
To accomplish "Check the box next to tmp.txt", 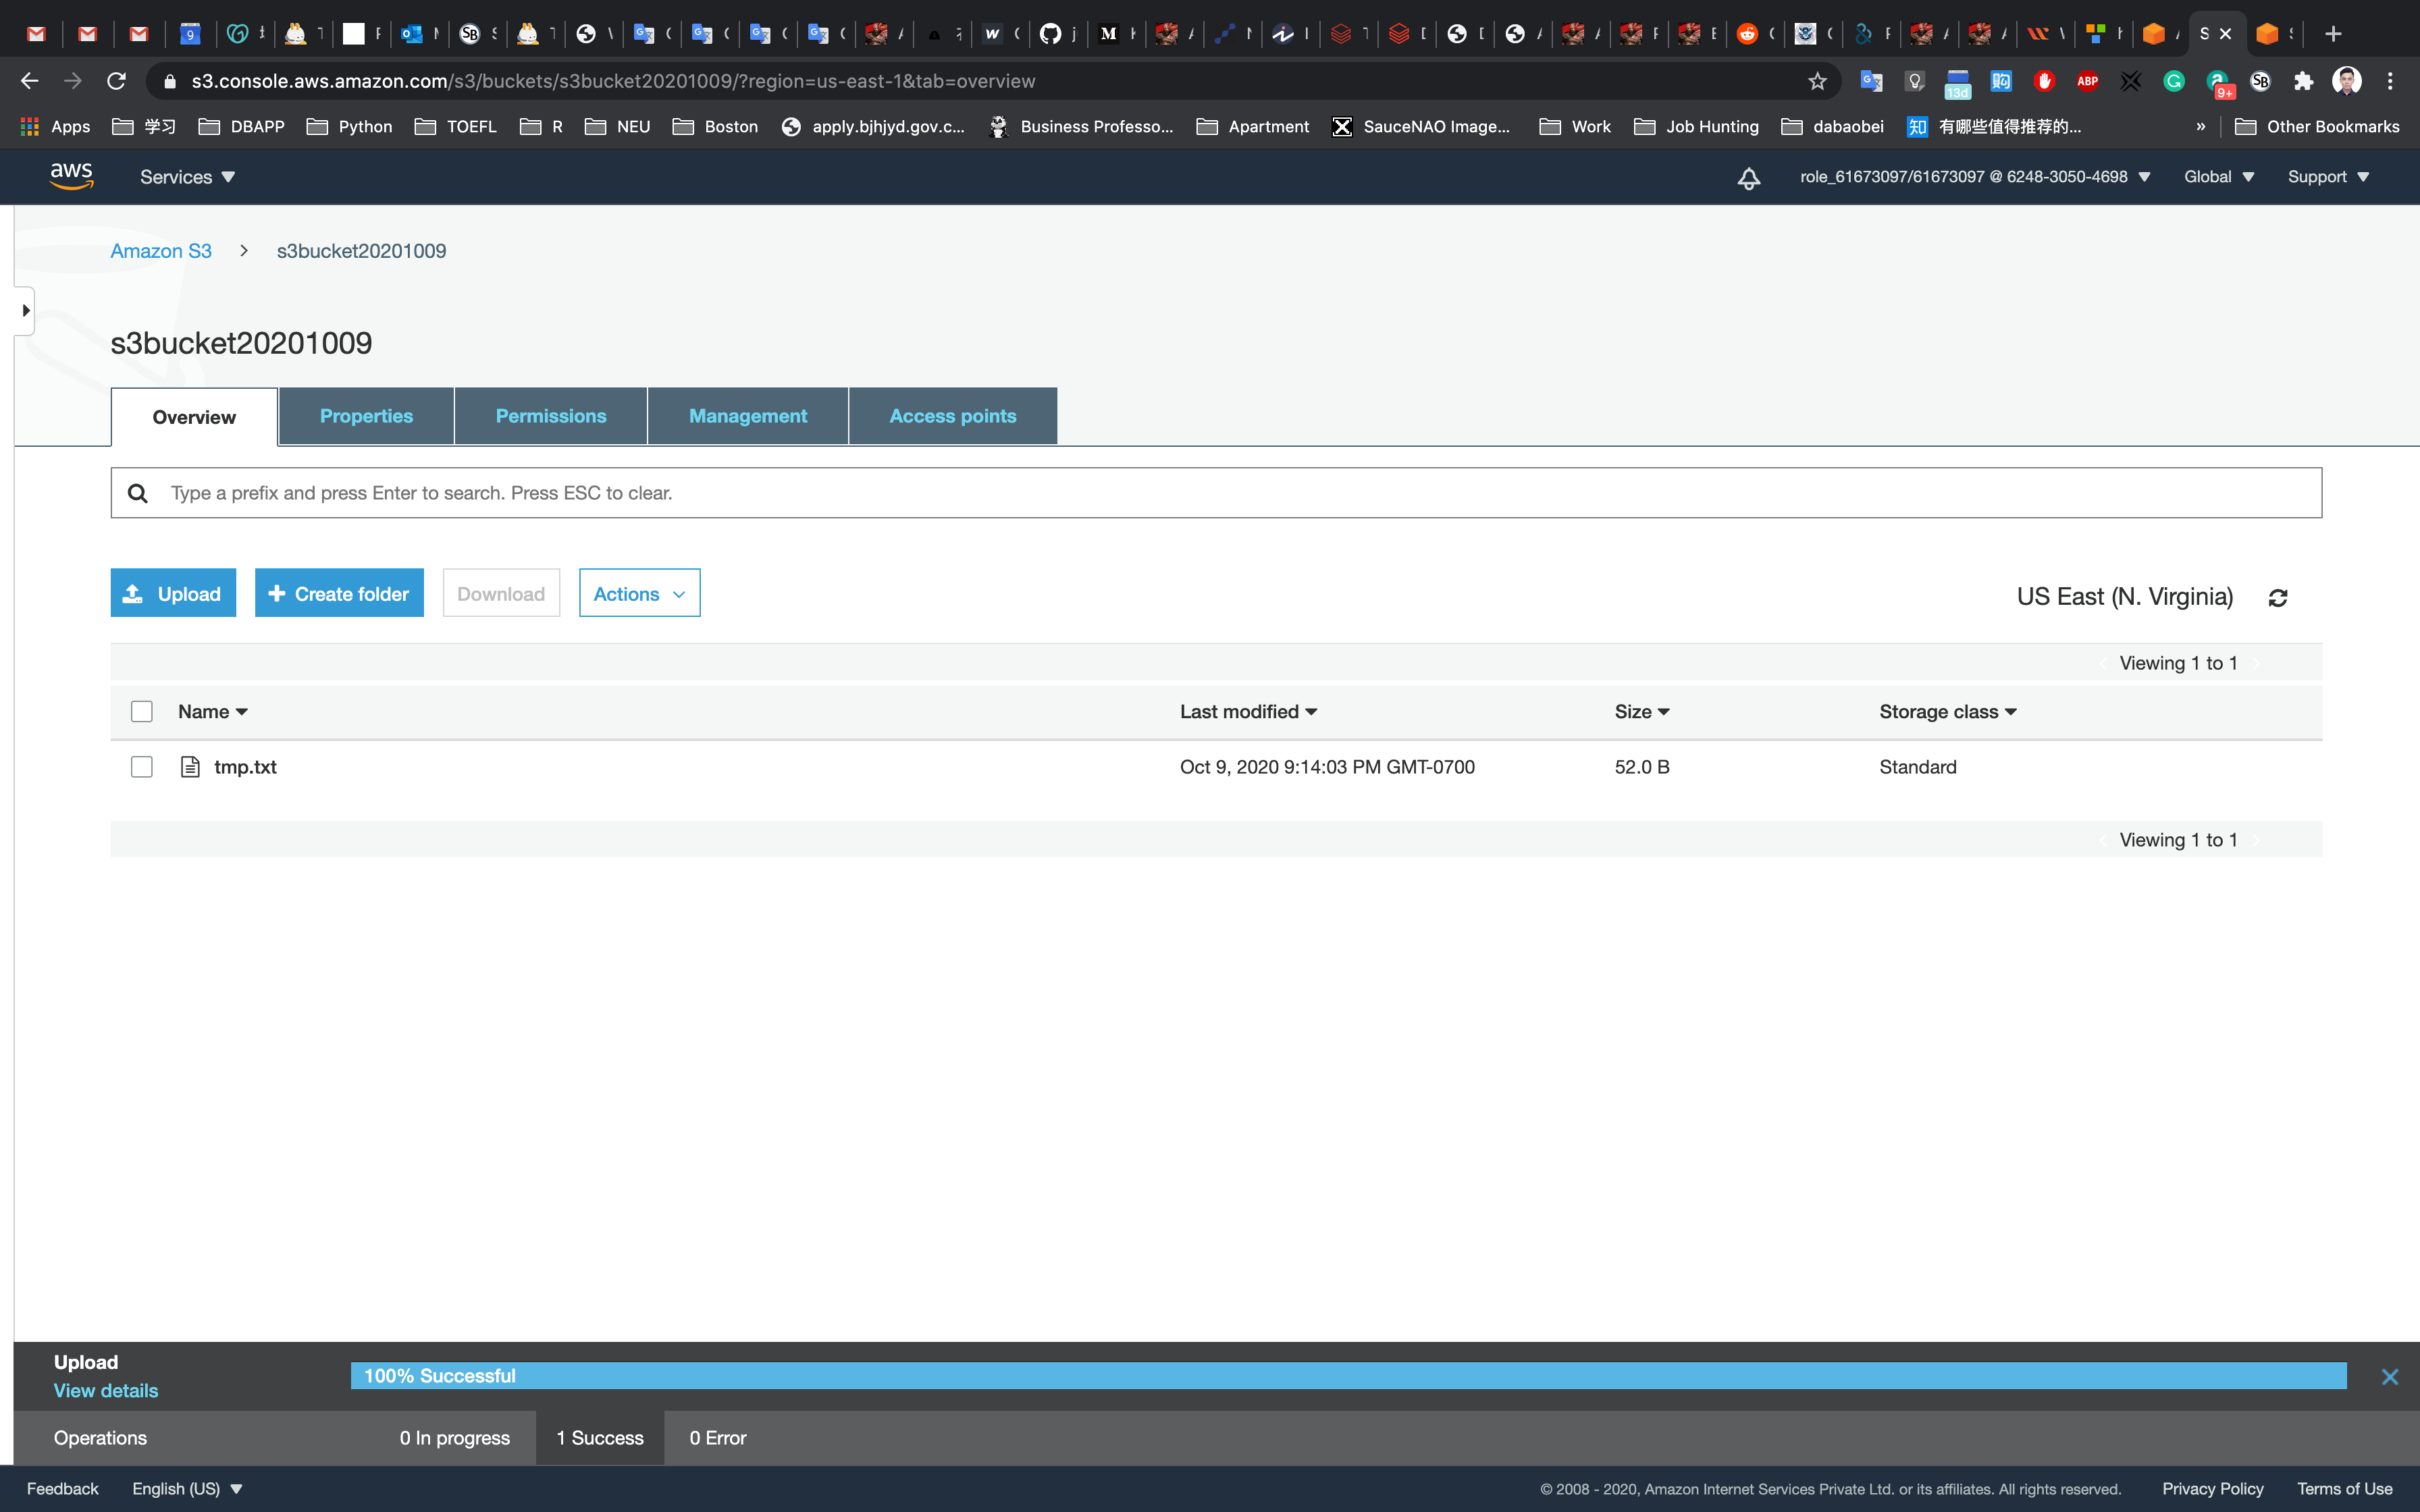I will tap(142, 767).
